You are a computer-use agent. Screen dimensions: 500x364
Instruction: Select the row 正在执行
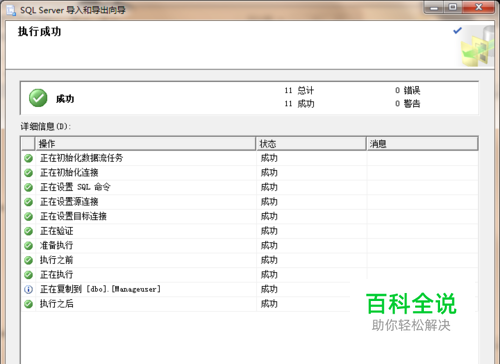(249, 275)
